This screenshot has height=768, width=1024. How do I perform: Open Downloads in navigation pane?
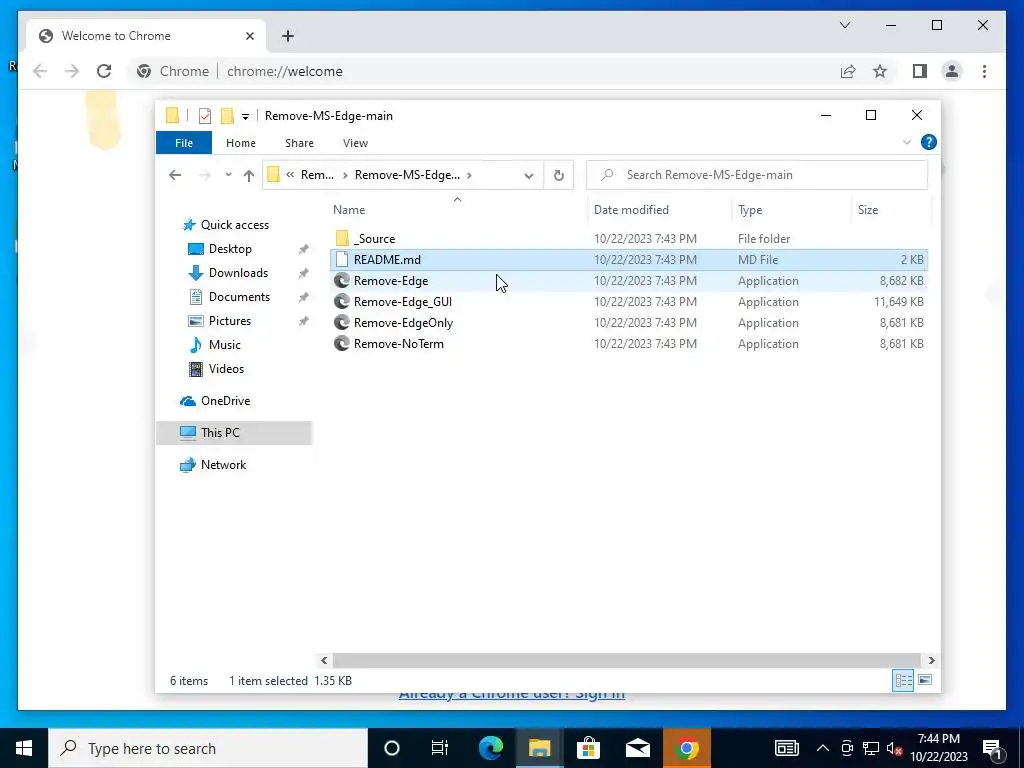tap(238, 273)
